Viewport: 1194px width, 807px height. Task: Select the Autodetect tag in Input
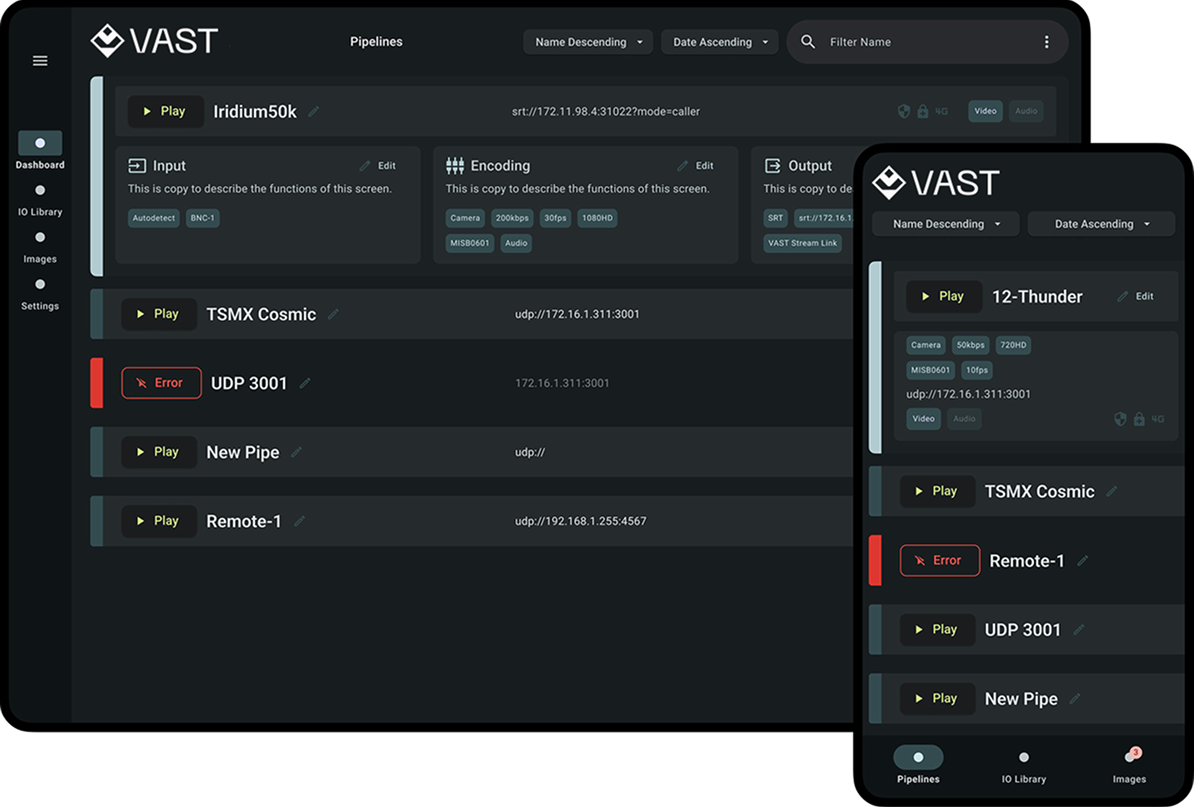pyautogui.click(x=154, y=218)
